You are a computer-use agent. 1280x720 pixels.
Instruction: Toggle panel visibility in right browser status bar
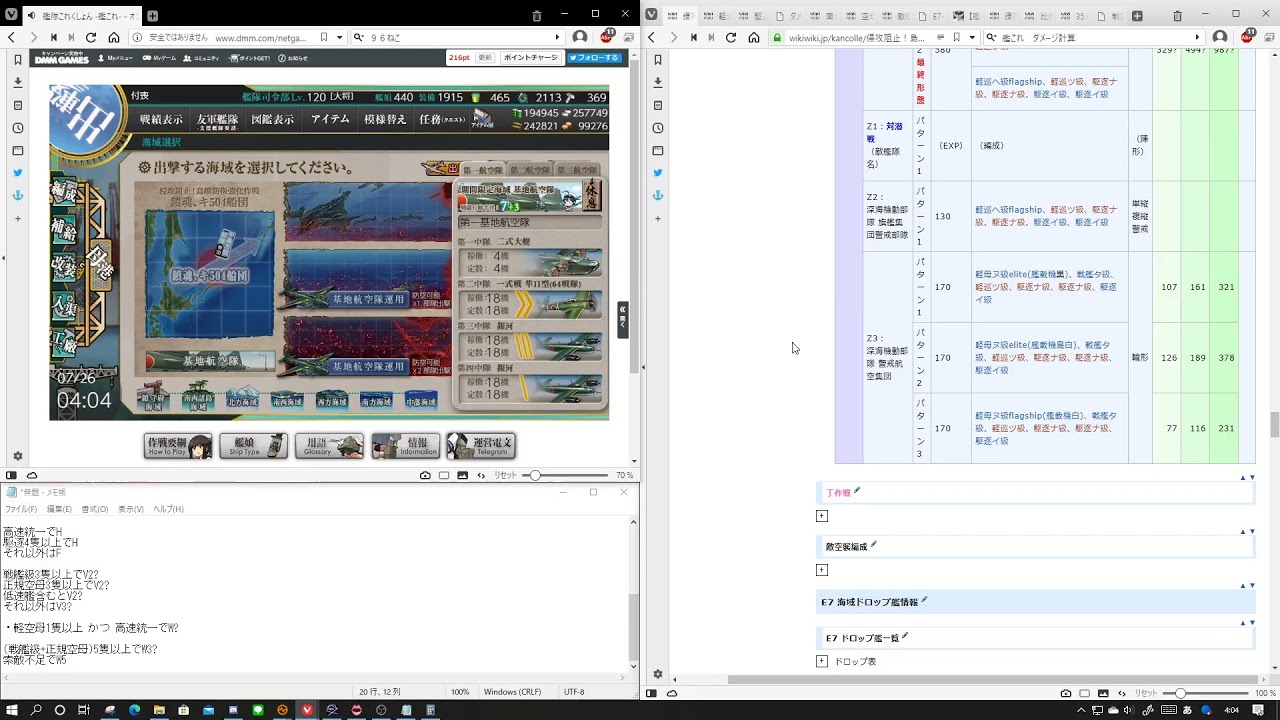click(651, 693)
